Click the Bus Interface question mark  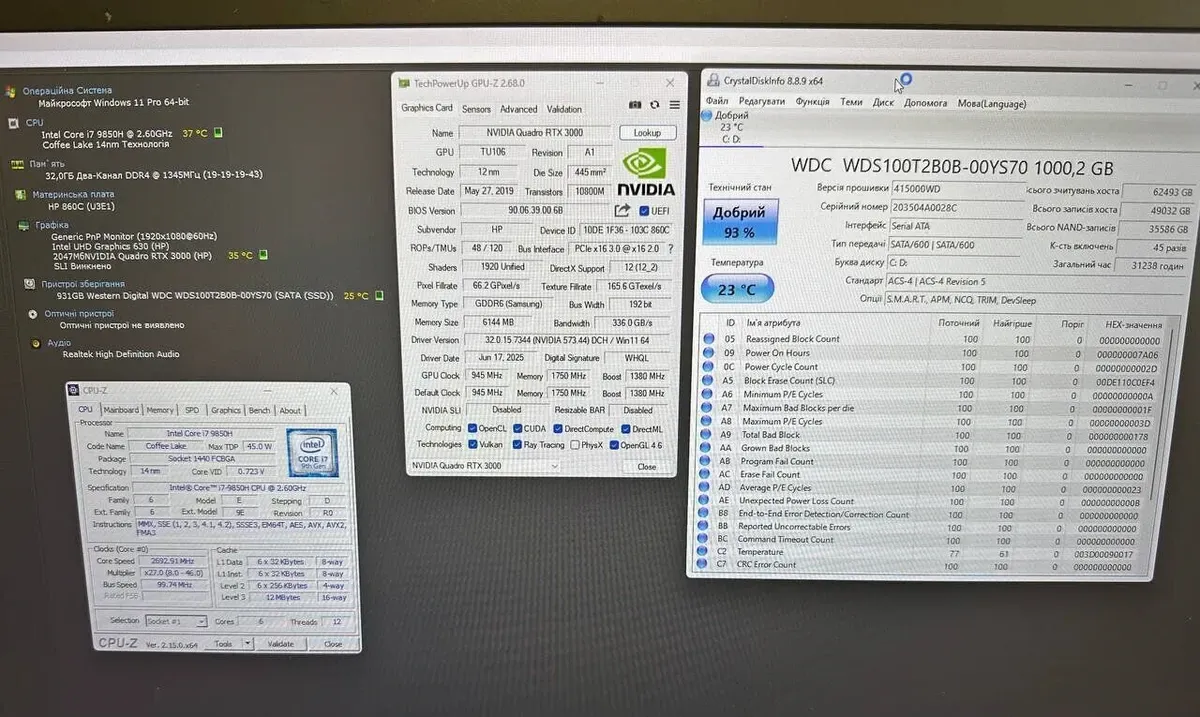tap(670, 249)
